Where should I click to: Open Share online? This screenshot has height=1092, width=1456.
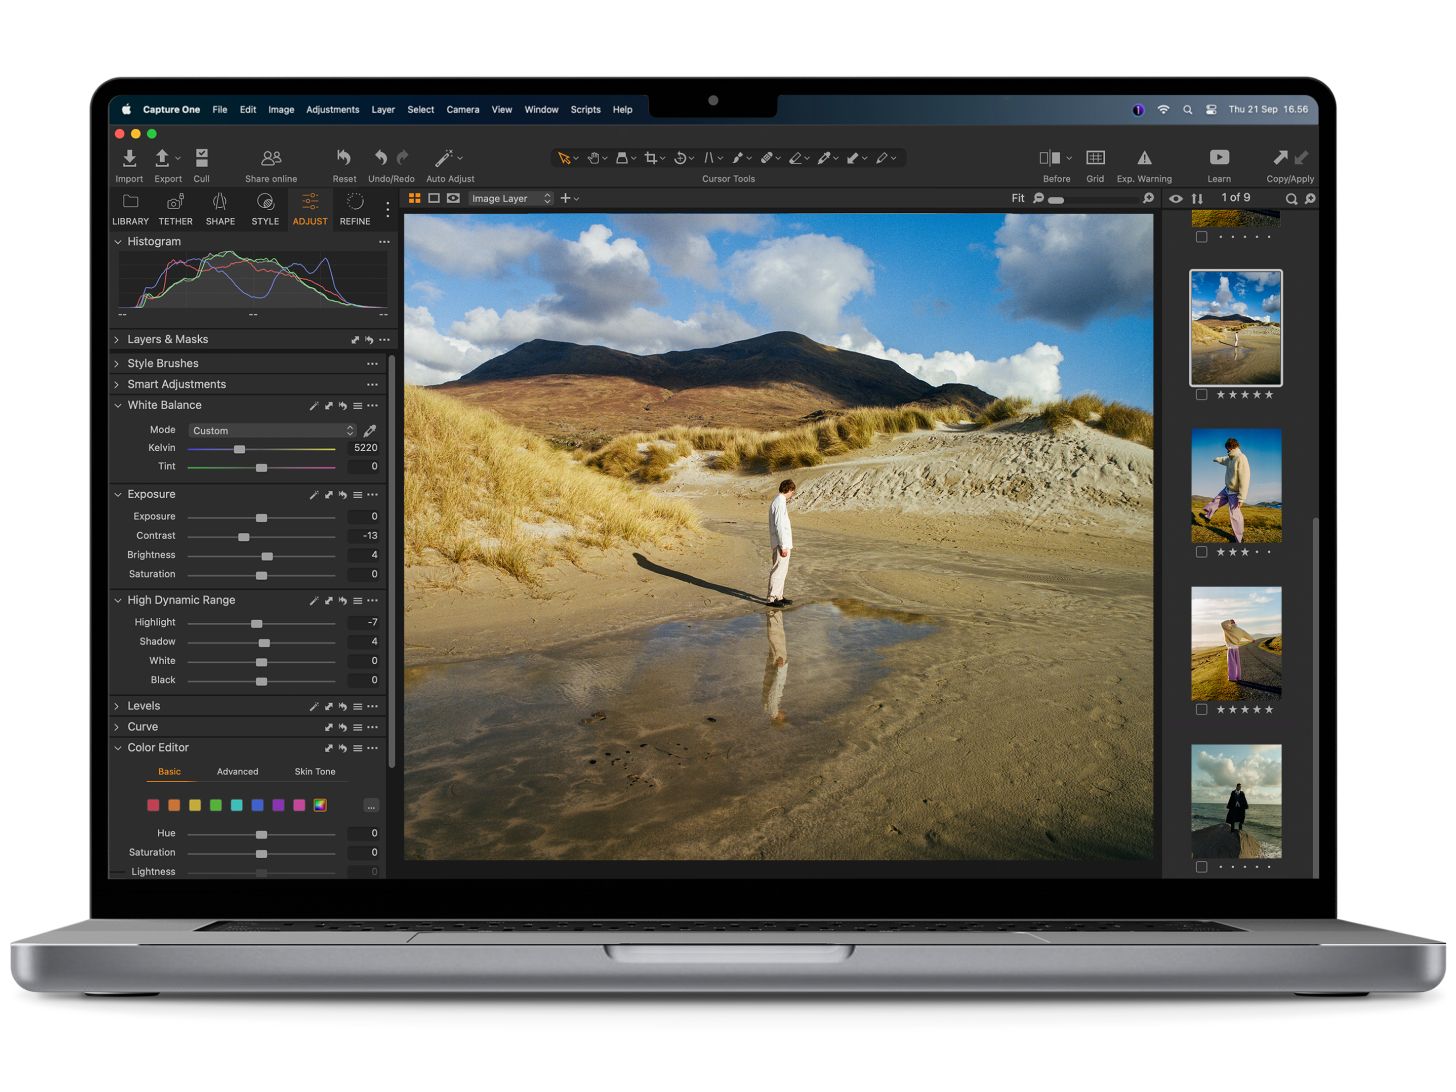point(271,159)
